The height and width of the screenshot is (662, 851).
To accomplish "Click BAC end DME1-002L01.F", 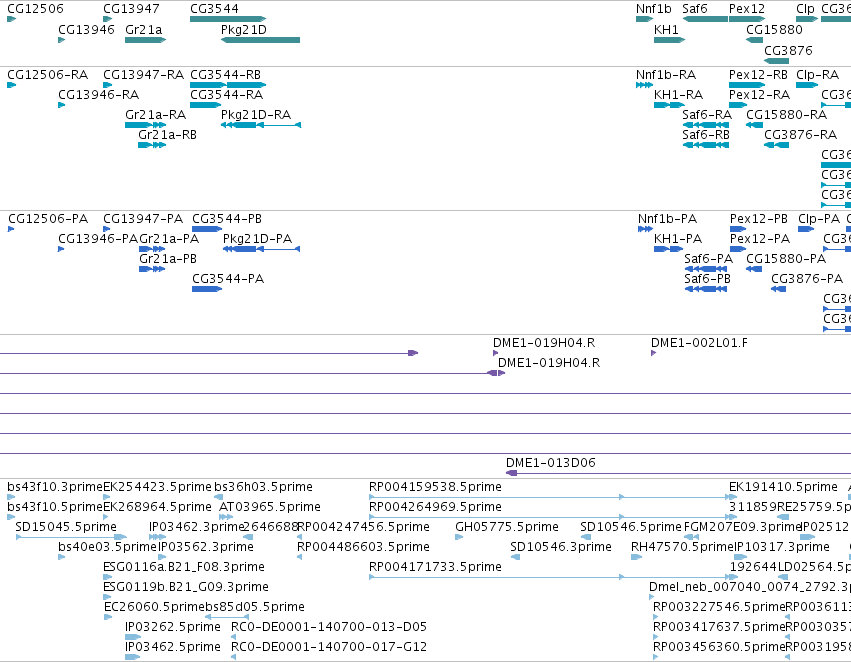I will [699, 342].
